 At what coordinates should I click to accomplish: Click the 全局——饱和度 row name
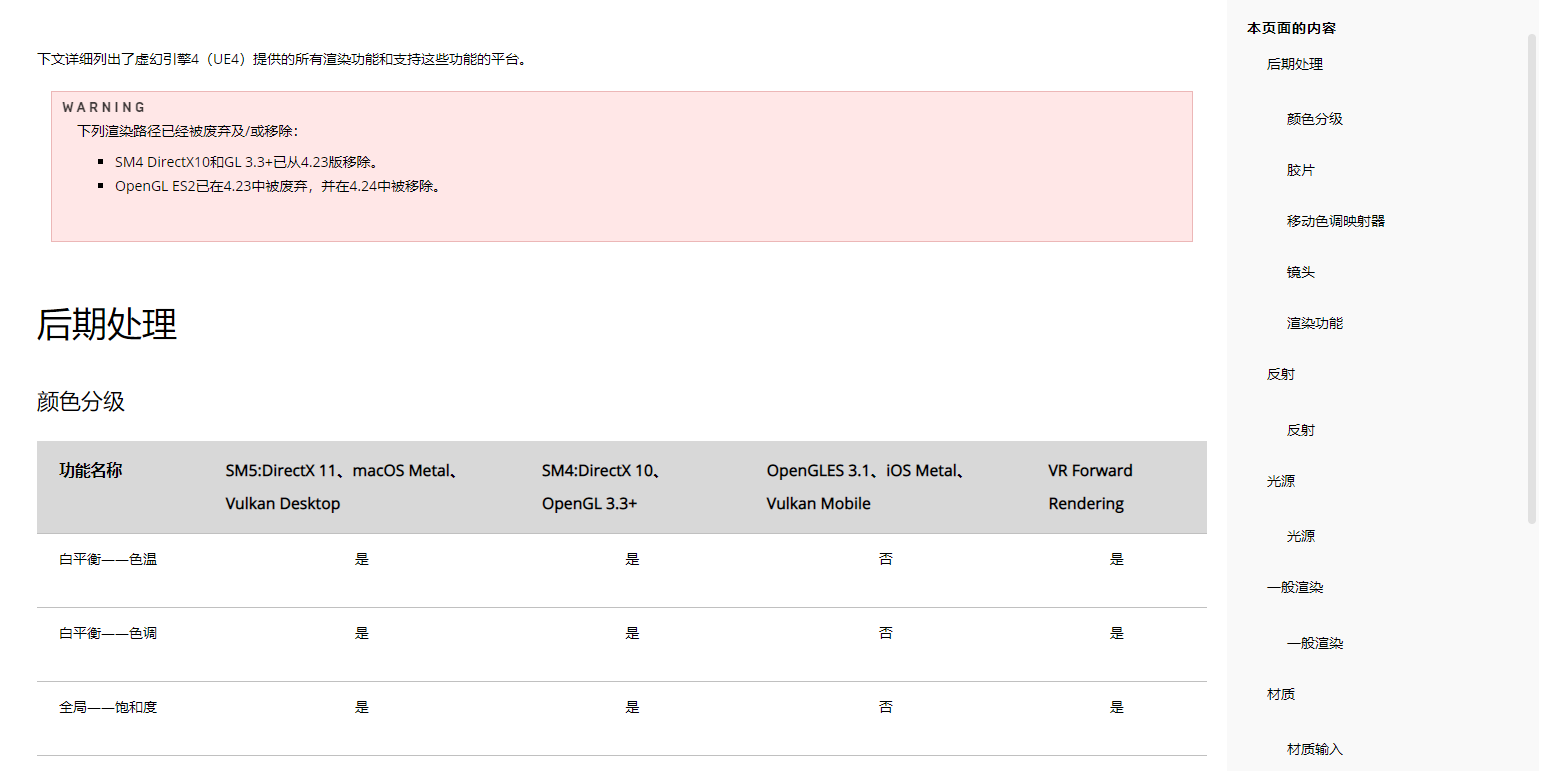[x=108, y=707]
